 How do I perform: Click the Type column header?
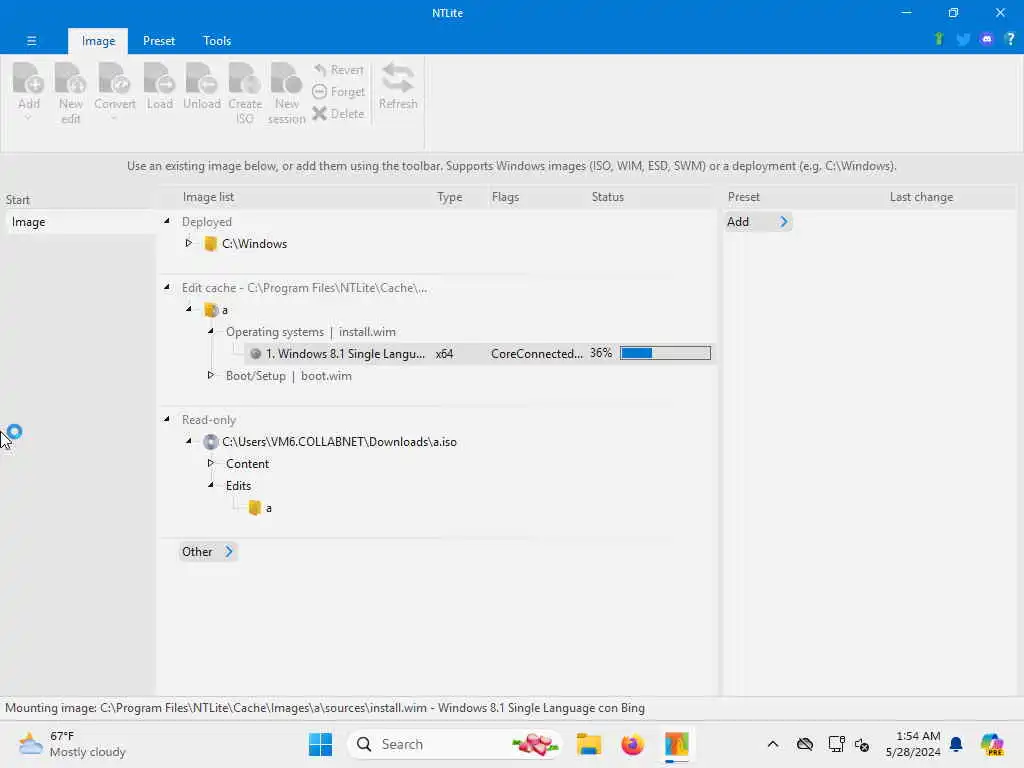(x=449, y=197)
